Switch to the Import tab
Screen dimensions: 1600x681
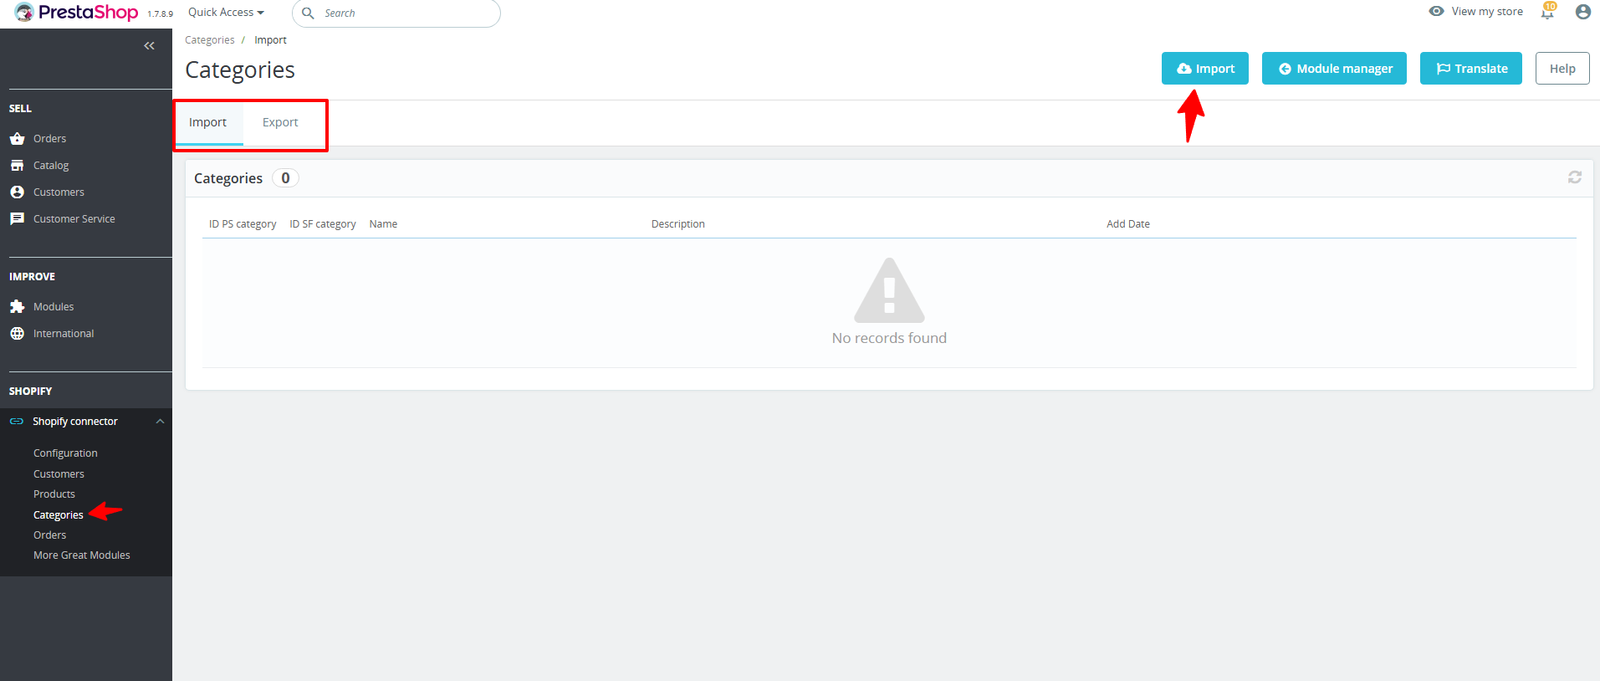(x=208, y=122)
